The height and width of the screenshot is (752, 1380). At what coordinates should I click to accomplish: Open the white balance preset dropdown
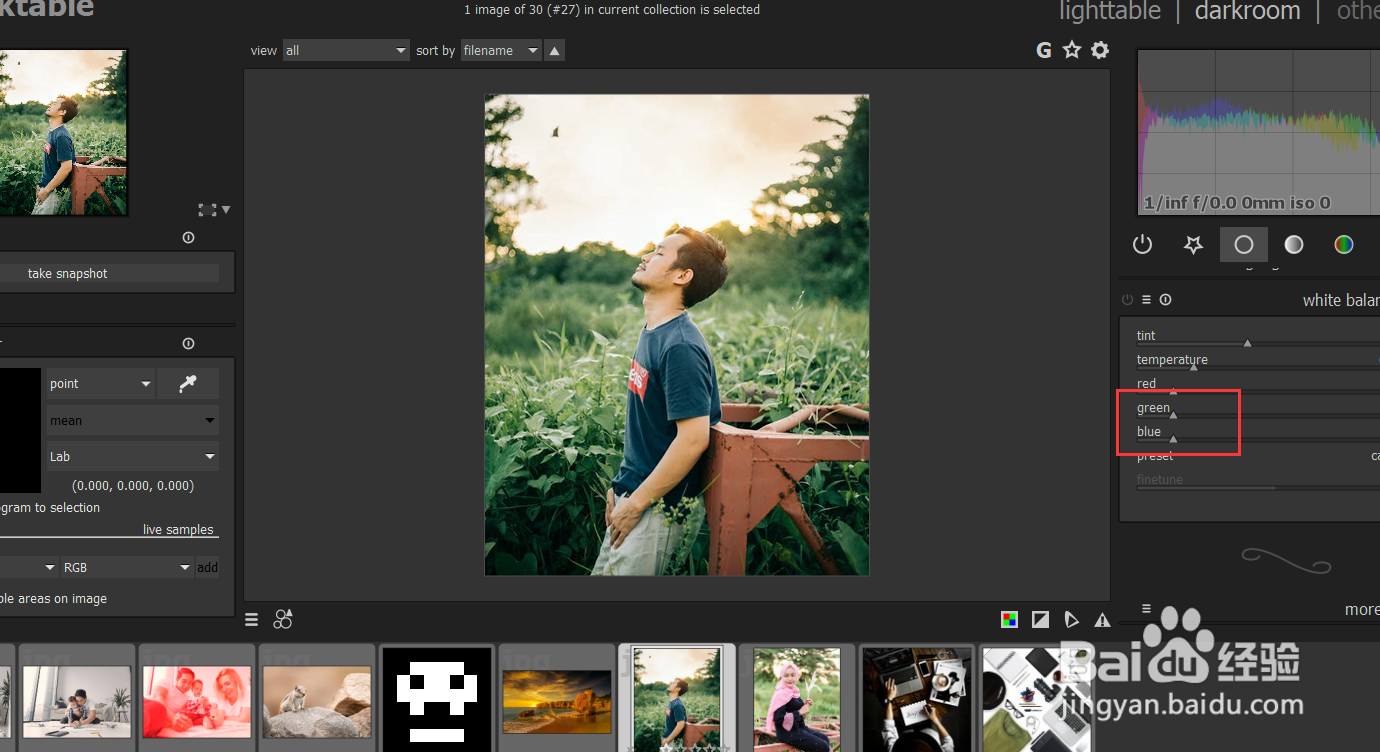click(1257, 456)
